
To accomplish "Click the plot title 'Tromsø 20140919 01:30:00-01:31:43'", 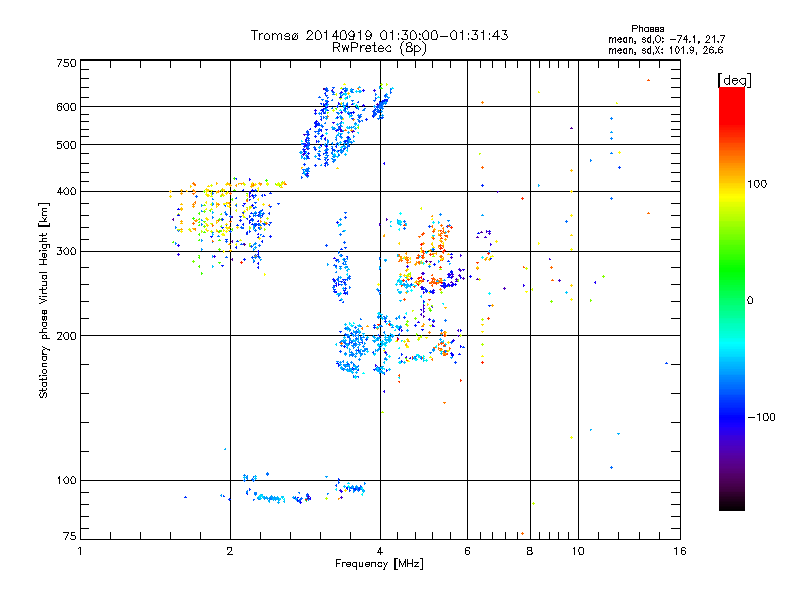I will (379, 35).
